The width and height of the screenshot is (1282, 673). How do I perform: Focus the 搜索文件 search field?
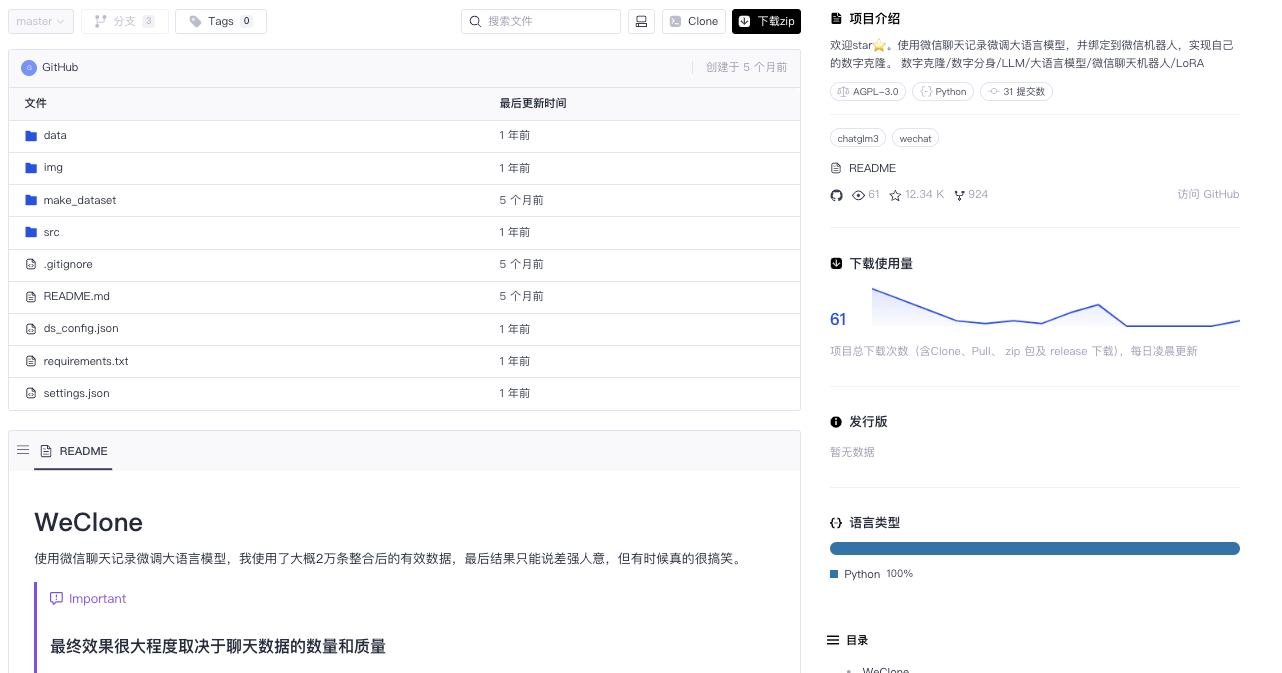pyautogui.click(x=541, y=21)
